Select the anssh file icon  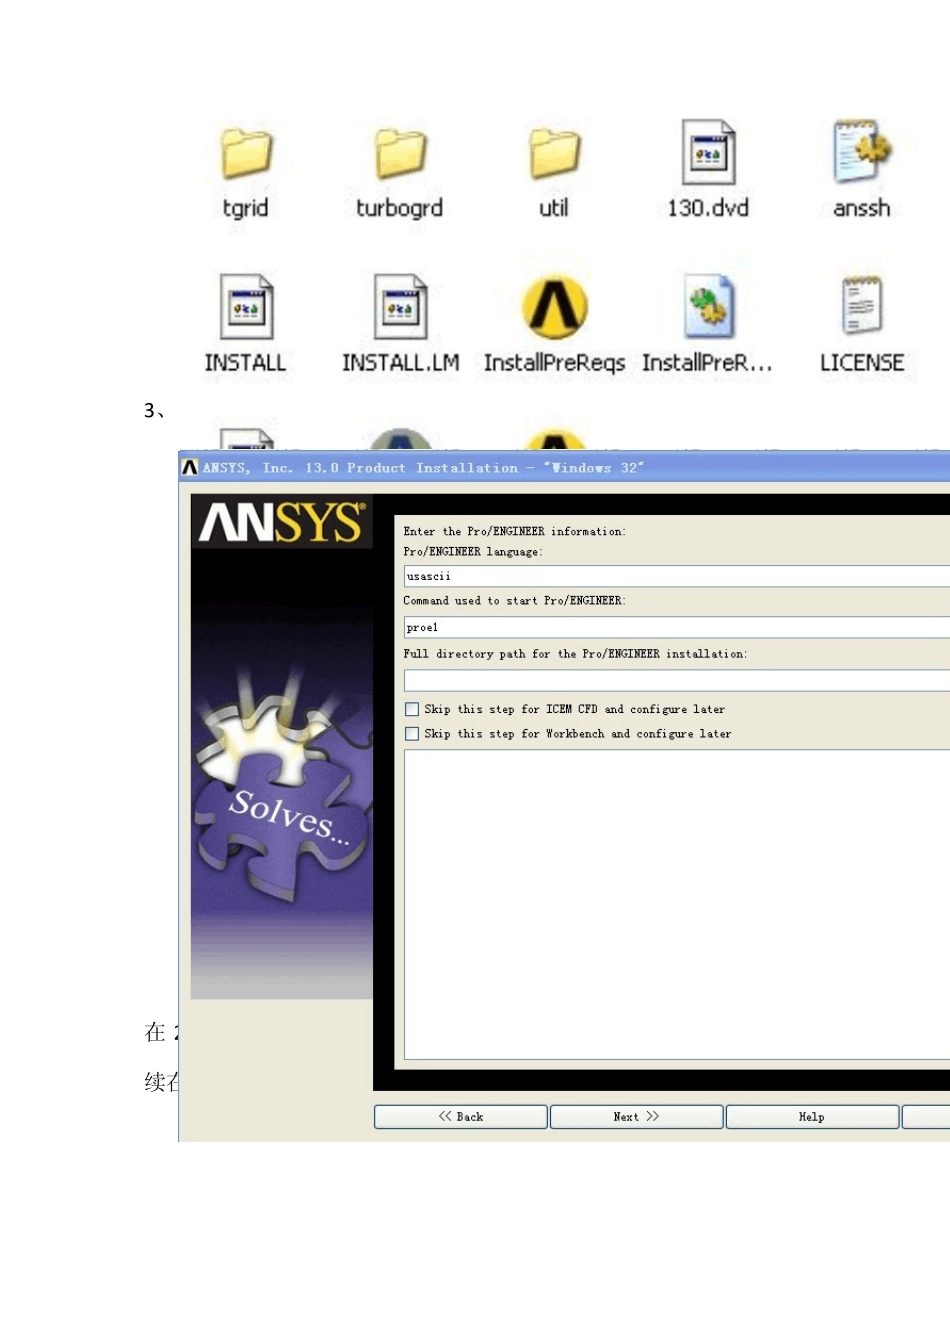[x=861, y=152]
